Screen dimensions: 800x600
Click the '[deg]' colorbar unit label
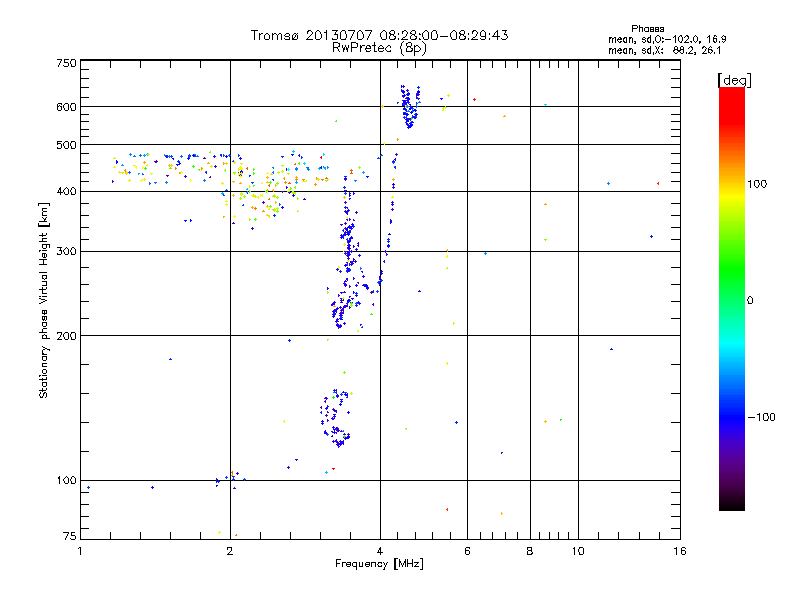pyautogui.click(x=734, y=80)
